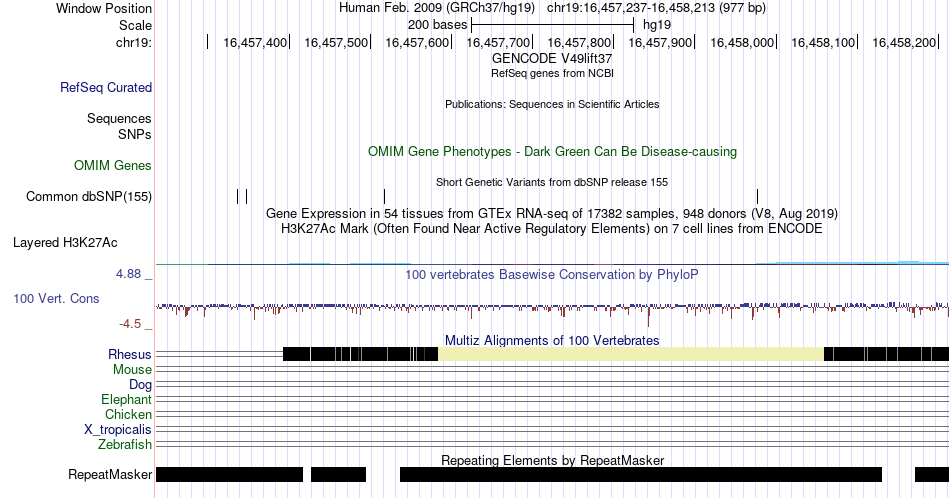The image size is (950, 498).
Task: Click the chr19:16,457,237-16,458,213 position text
Action: pyautogui.click(x=656, y=8)
